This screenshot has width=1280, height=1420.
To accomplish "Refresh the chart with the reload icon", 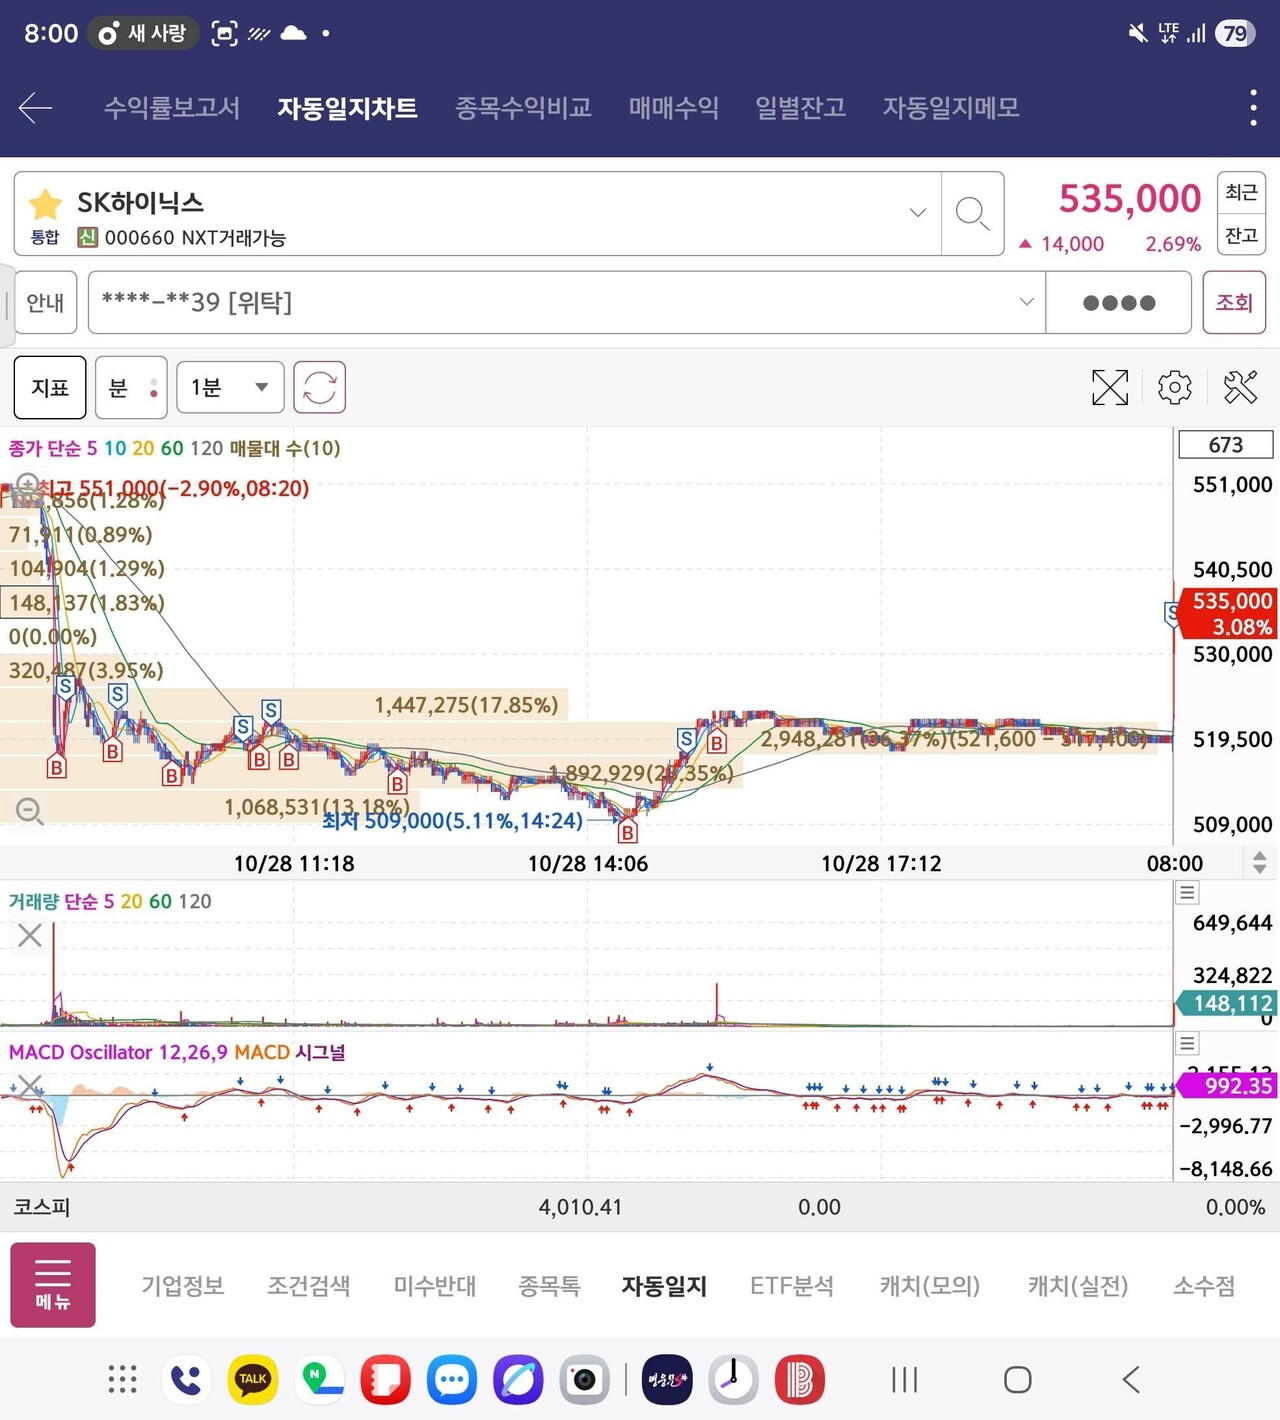I will click(318, 387).
